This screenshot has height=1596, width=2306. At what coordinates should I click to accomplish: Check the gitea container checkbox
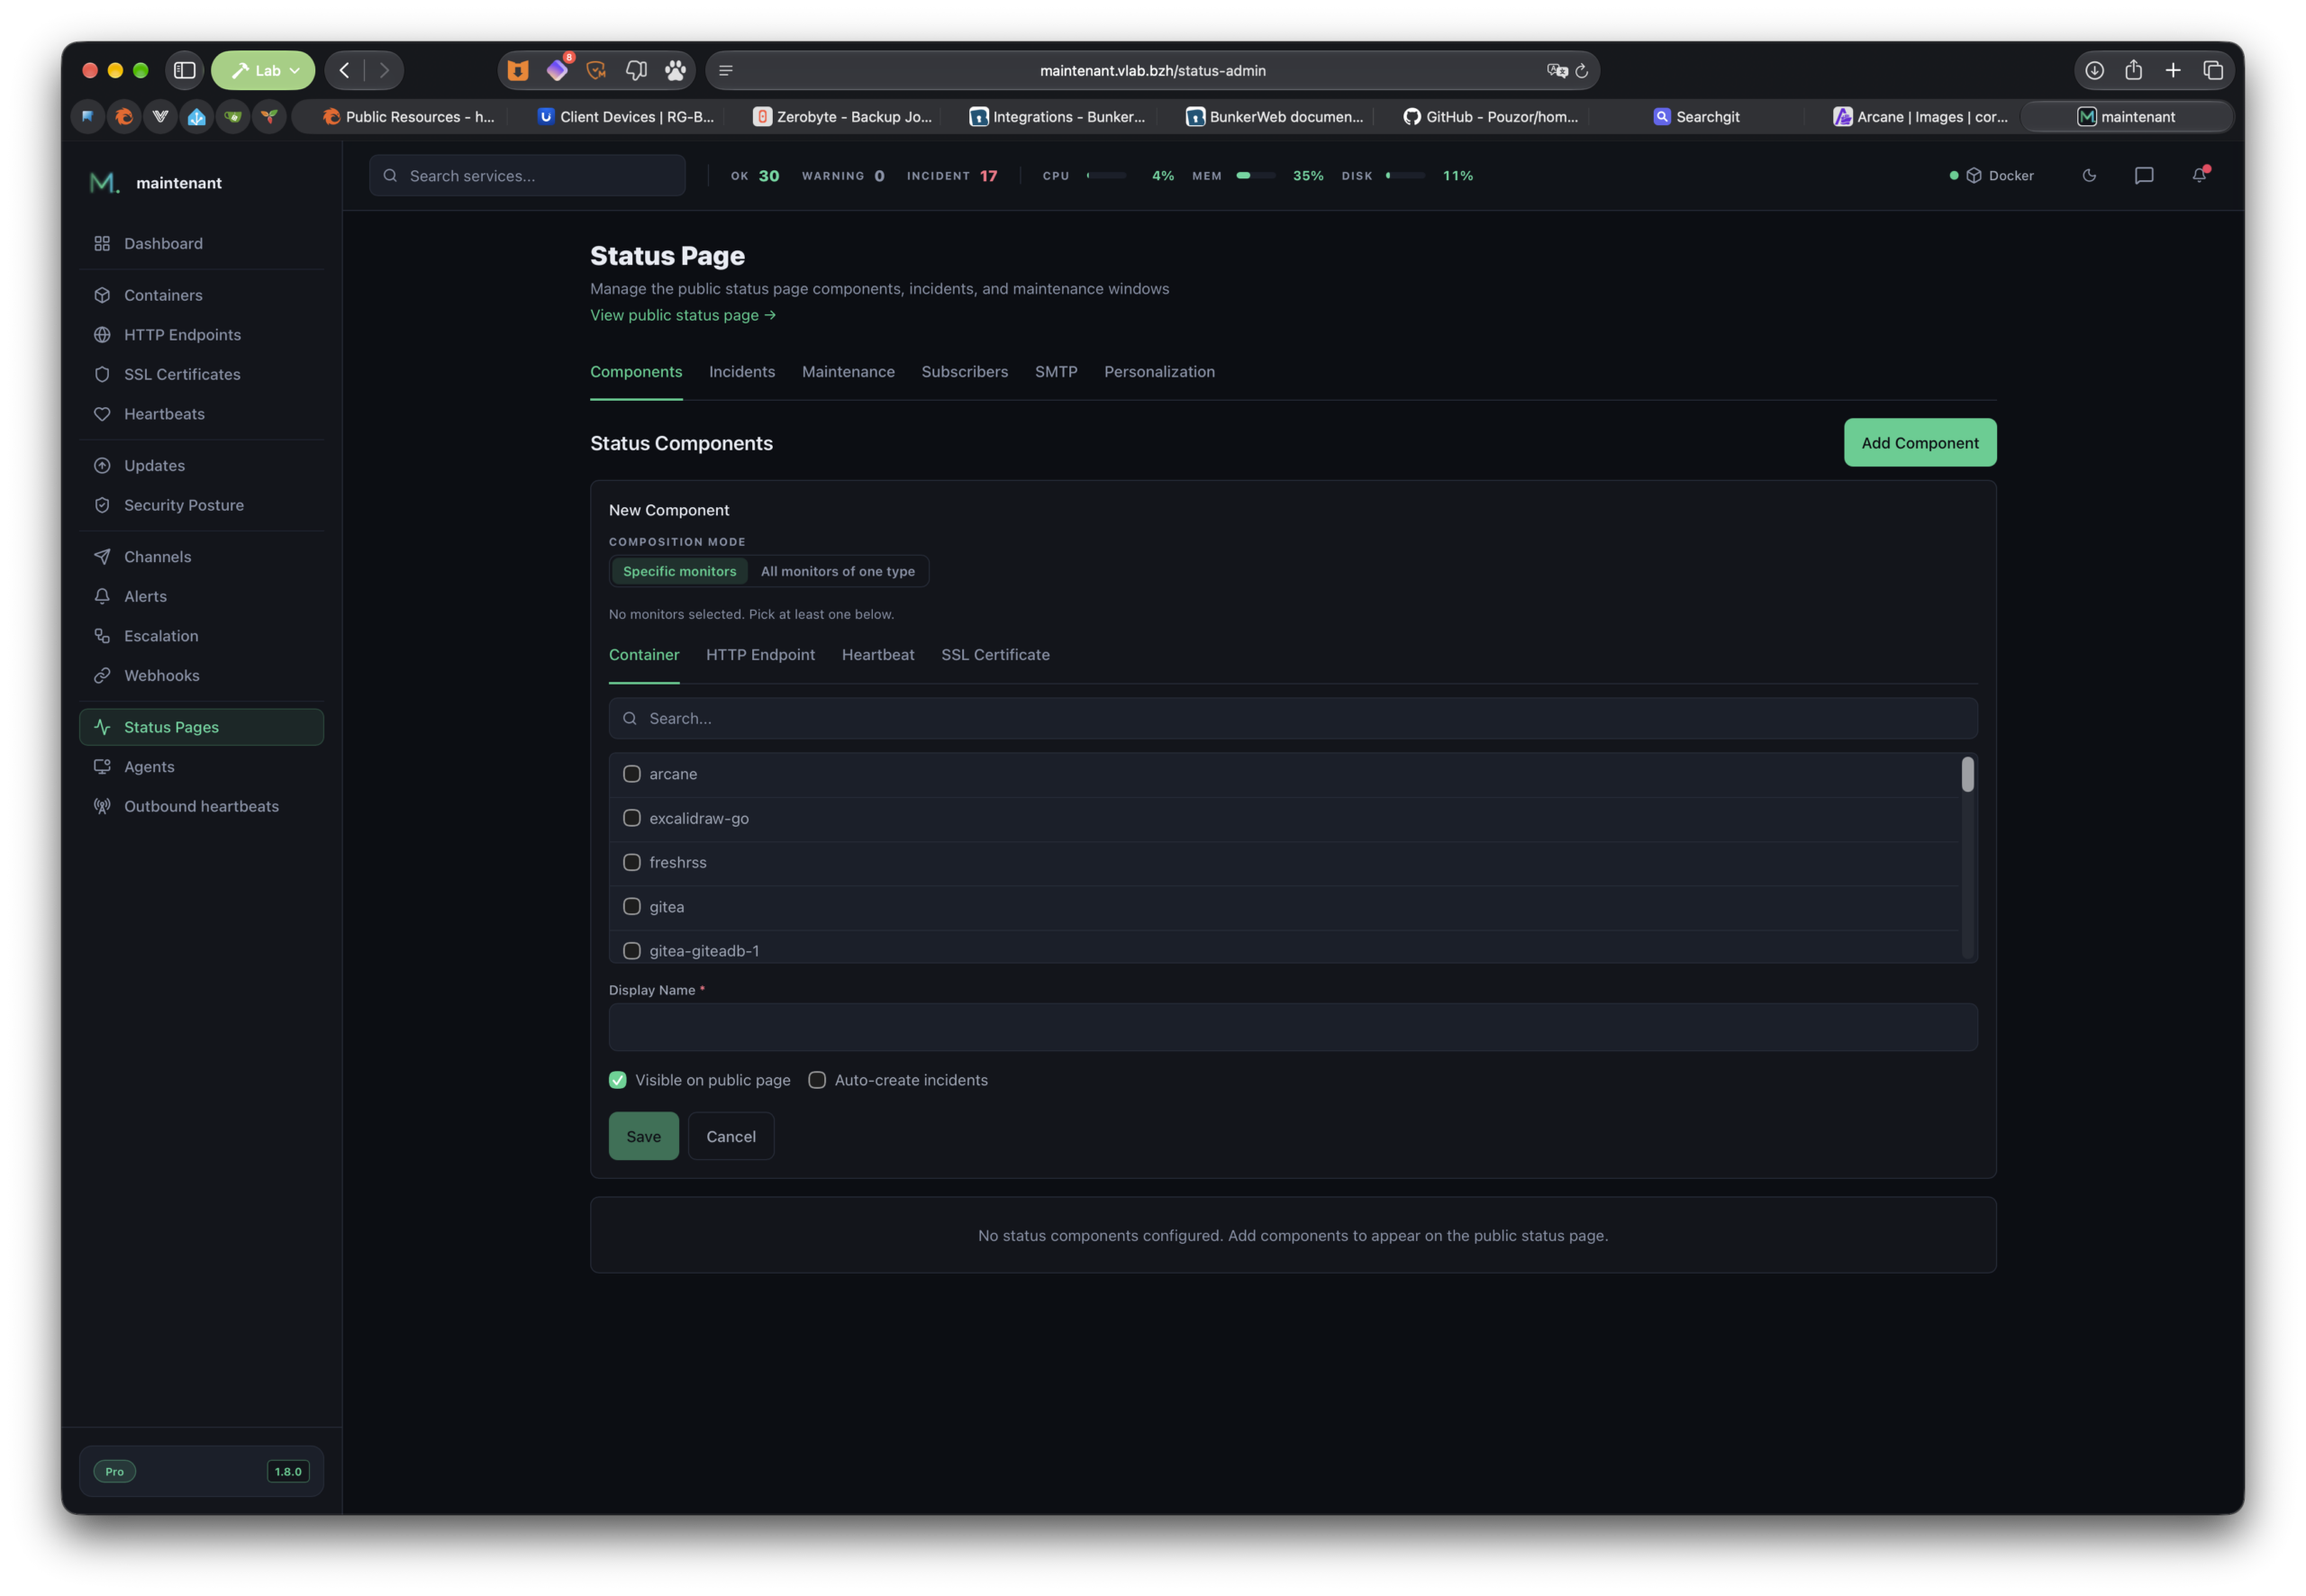(631, 907)
